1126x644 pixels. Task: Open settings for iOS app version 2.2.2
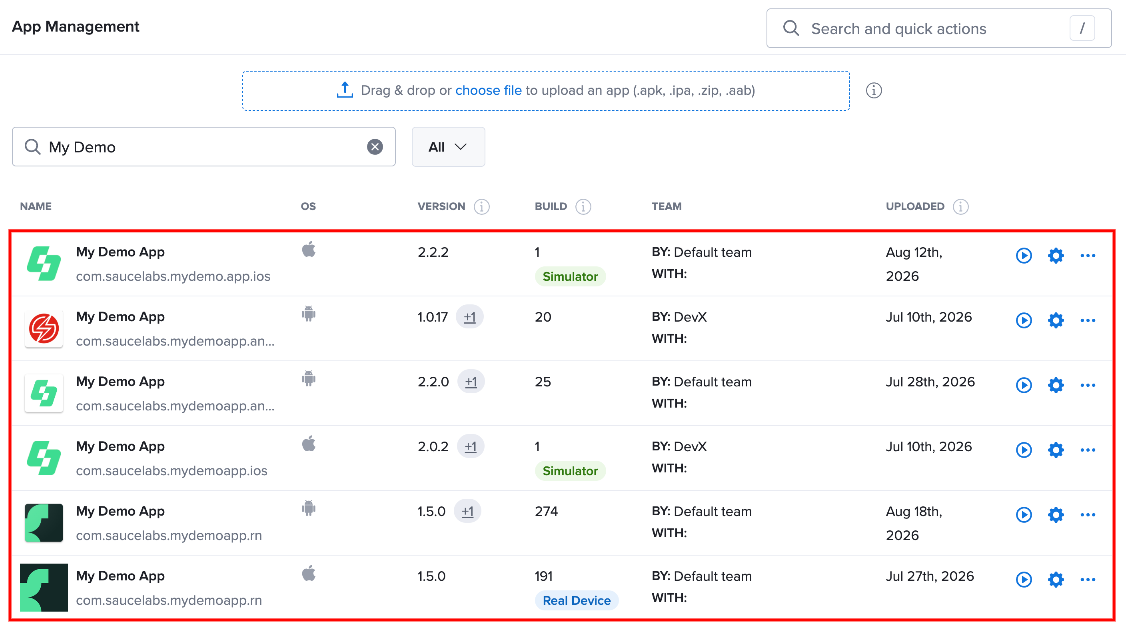coord(1056,256)
